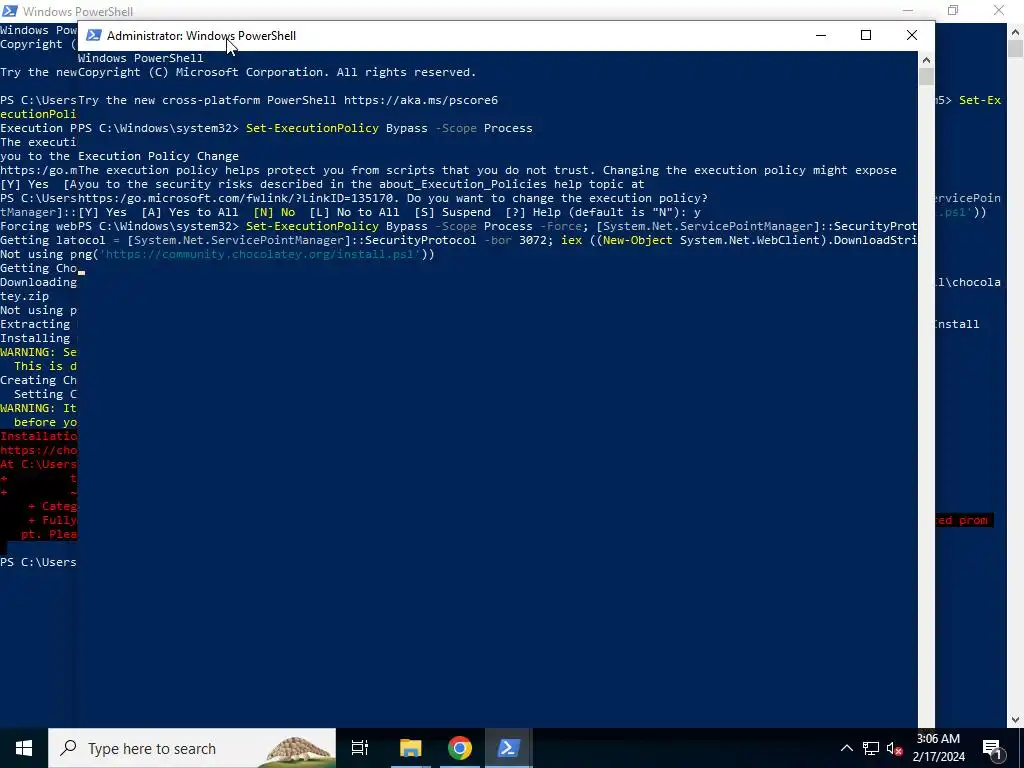Click scroll-up arrow of background PowerShell window
Screen dimensions: 1024x768
click(1015, 31)
